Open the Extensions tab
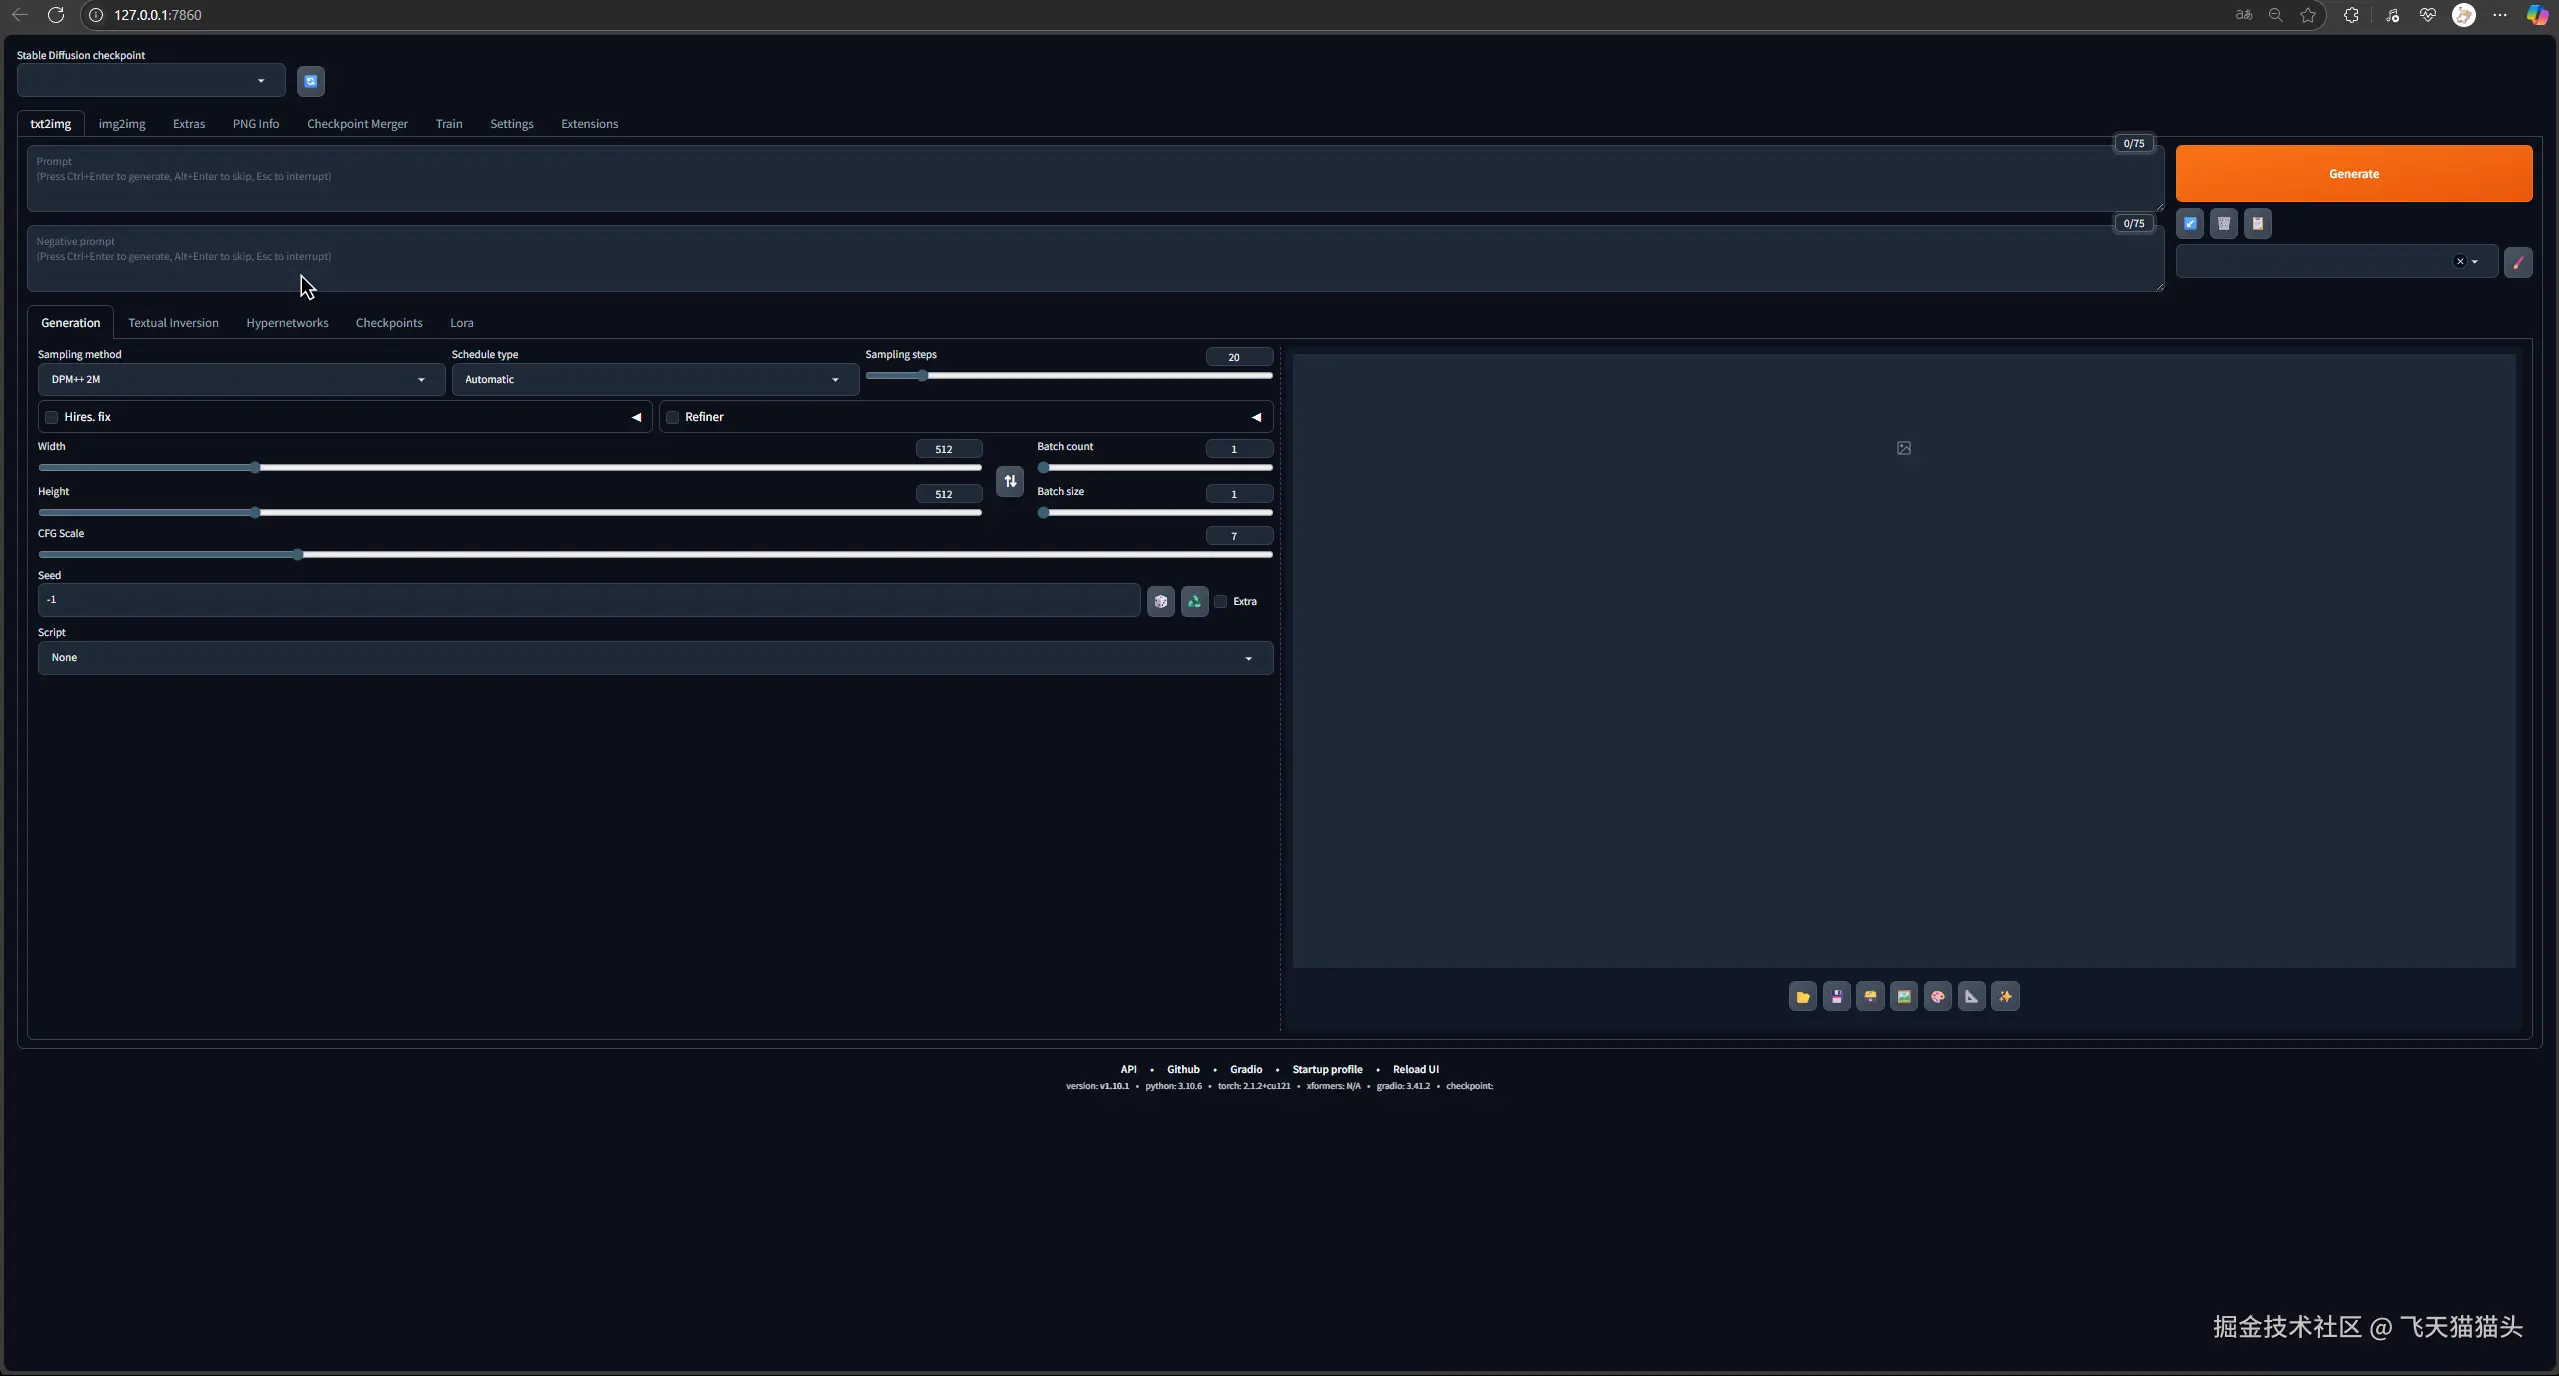The height and width of the screenshot is (1376, 2559). click(589, 124)
